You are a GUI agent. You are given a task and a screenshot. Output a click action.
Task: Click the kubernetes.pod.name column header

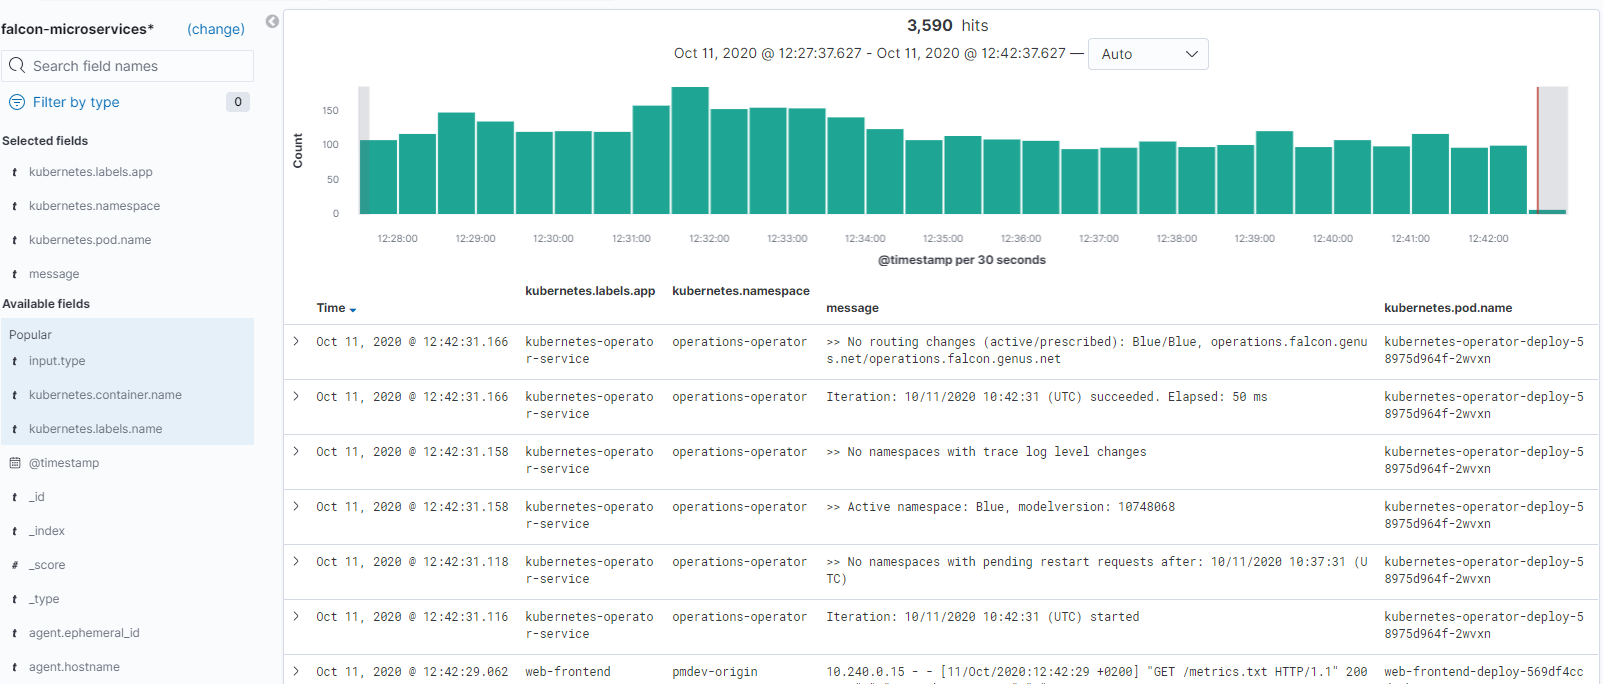click(x=1447, y=308)
